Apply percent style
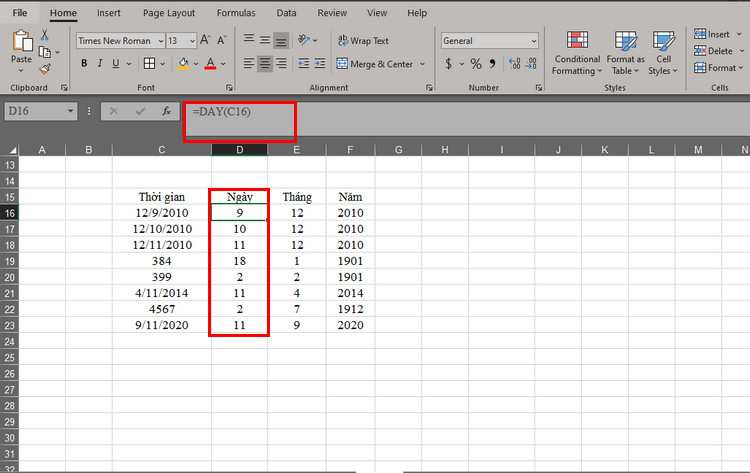This screenshot has height=473, width=750. coord(476,63)
